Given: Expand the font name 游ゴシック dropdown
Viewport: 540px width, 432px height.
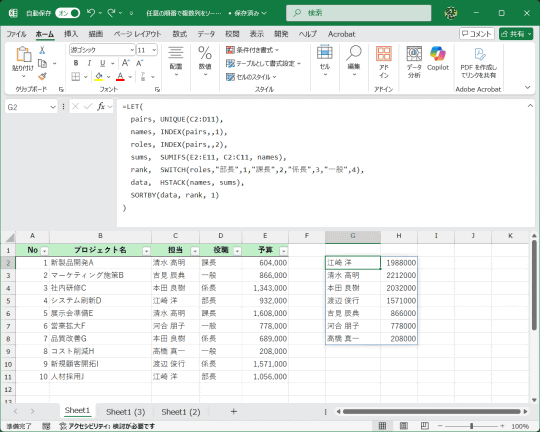Looking at the screenshot, I should [x=132, y=50].
